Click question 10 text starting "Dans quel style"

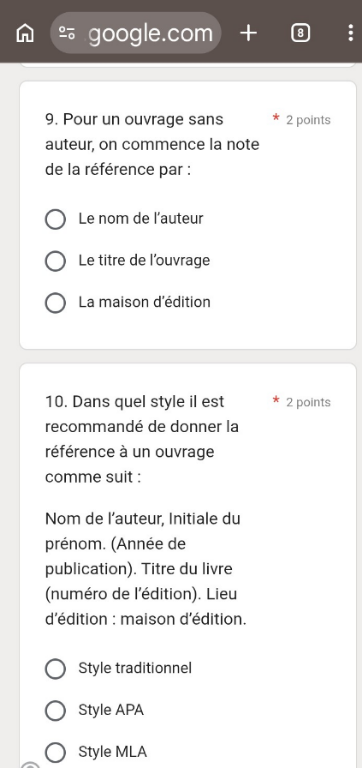142,439
